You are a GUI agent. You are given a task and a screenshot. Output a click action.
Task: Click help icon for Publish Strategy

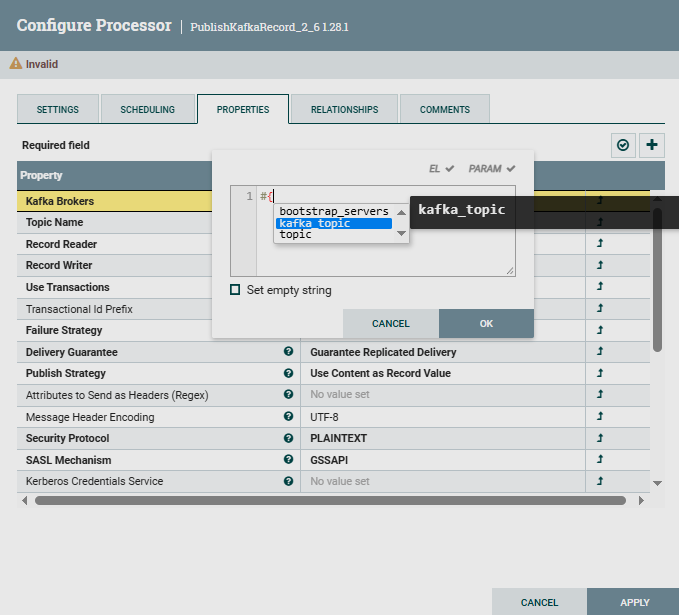click(x=288, y=373)
